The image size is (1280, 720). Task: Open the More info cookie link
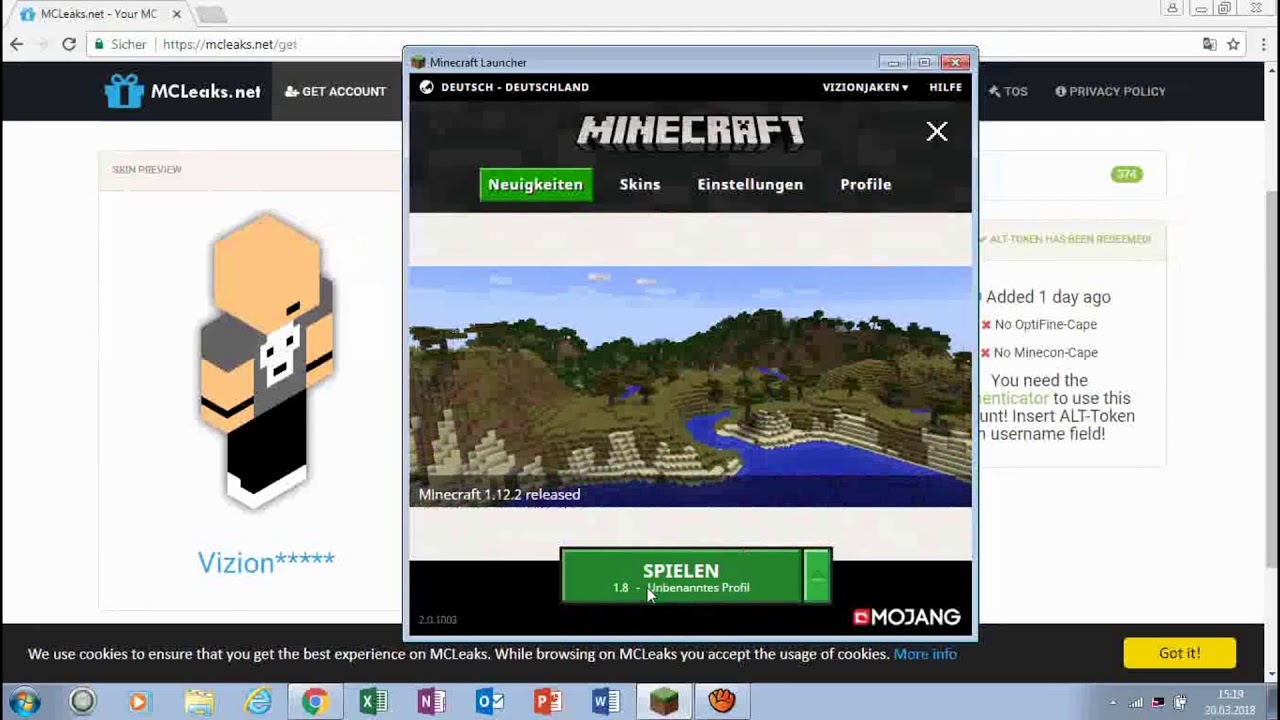tap(925, 654)
